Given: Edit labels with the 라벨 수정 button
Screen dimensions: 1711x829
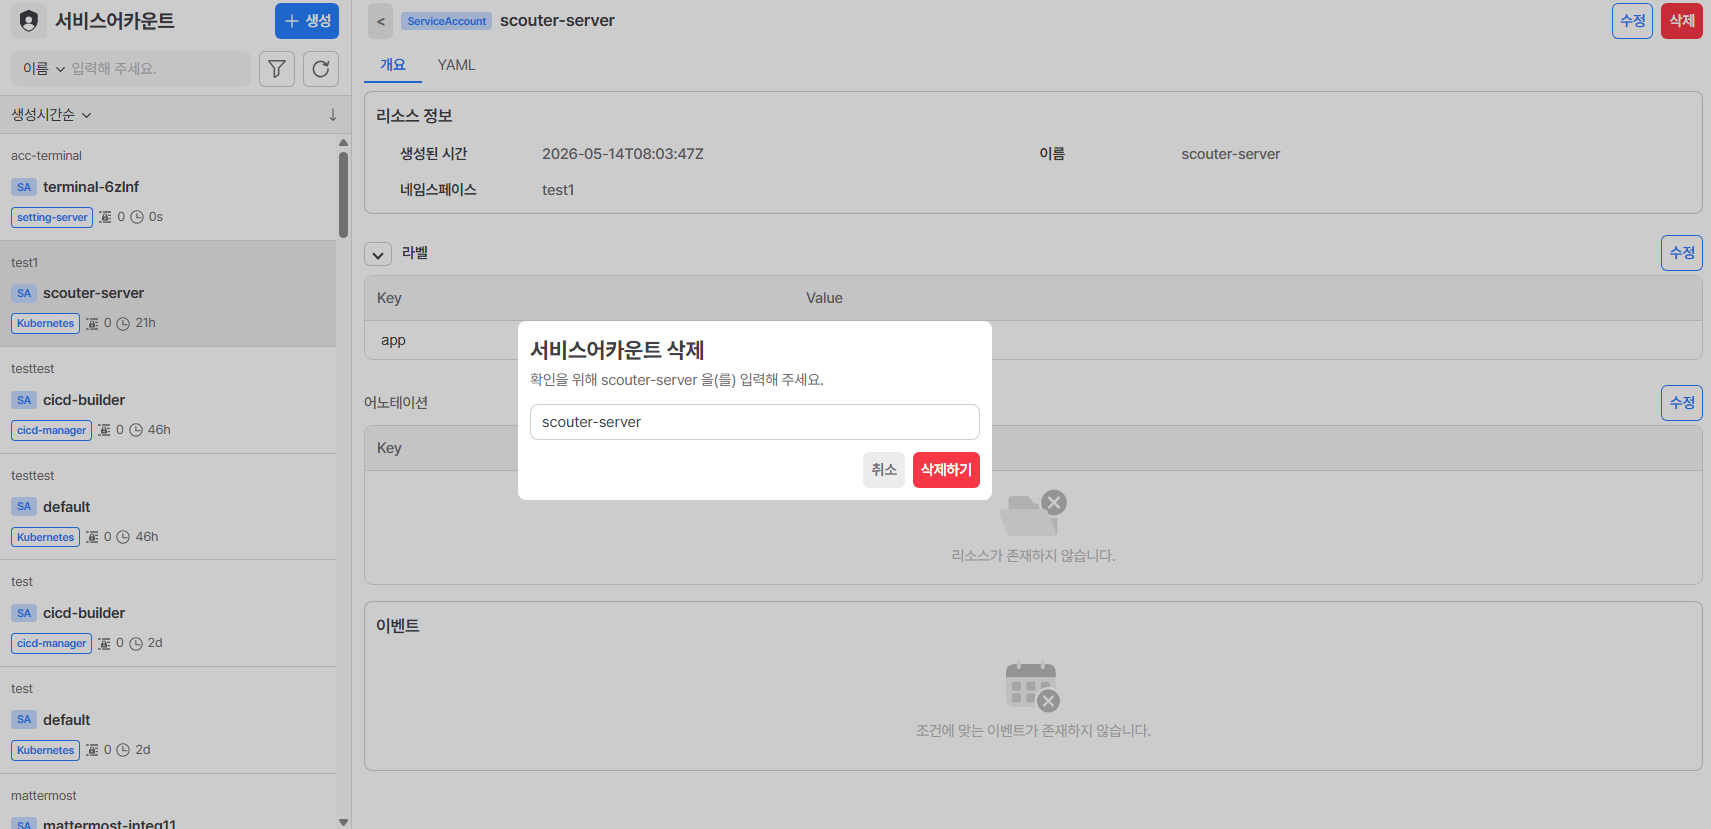Looking at the screenshot, I should point(1682,253).
